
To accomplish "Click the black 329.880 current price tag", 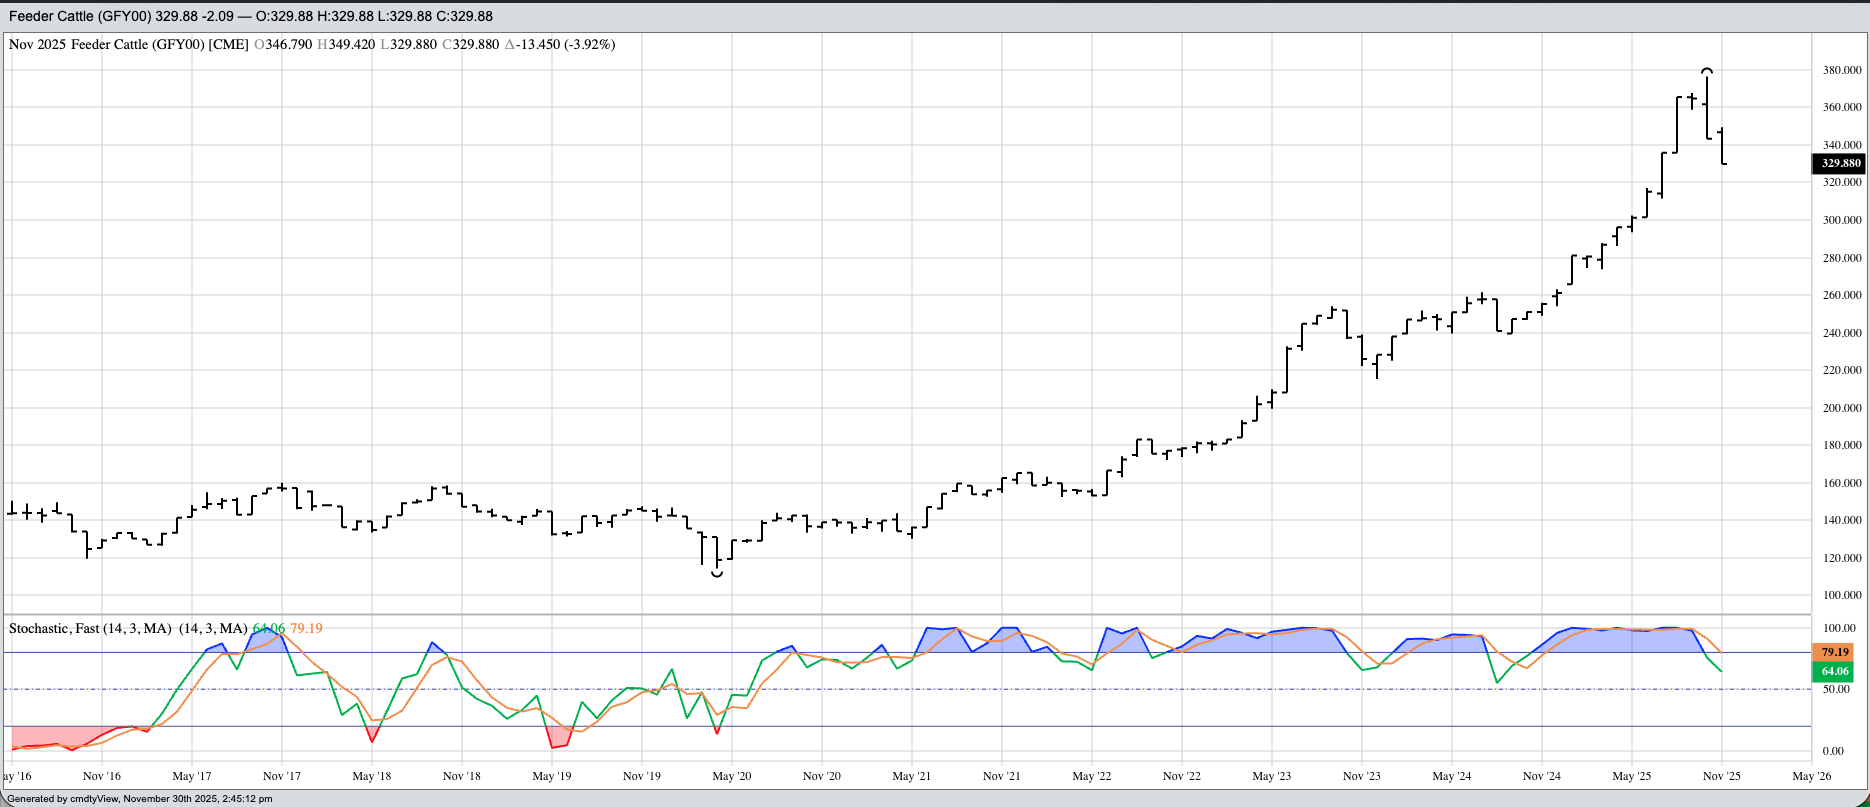I will pyautogui.click(x=1840, y=164).
